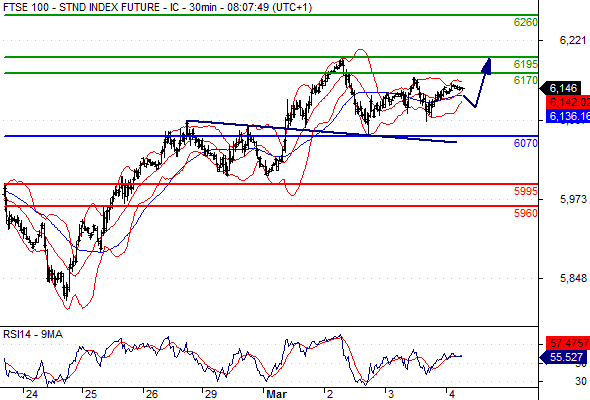
Task: Click date label 26 on time axis
Action: [x=152, y=394]
